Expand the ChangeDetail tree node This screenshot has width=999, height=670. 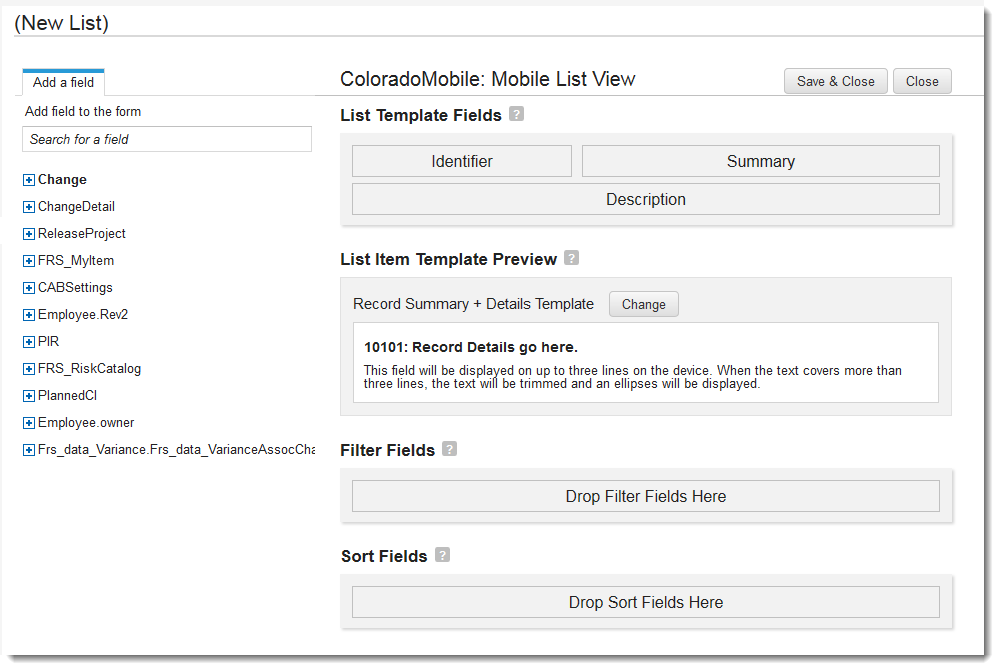tap(29, 207)
